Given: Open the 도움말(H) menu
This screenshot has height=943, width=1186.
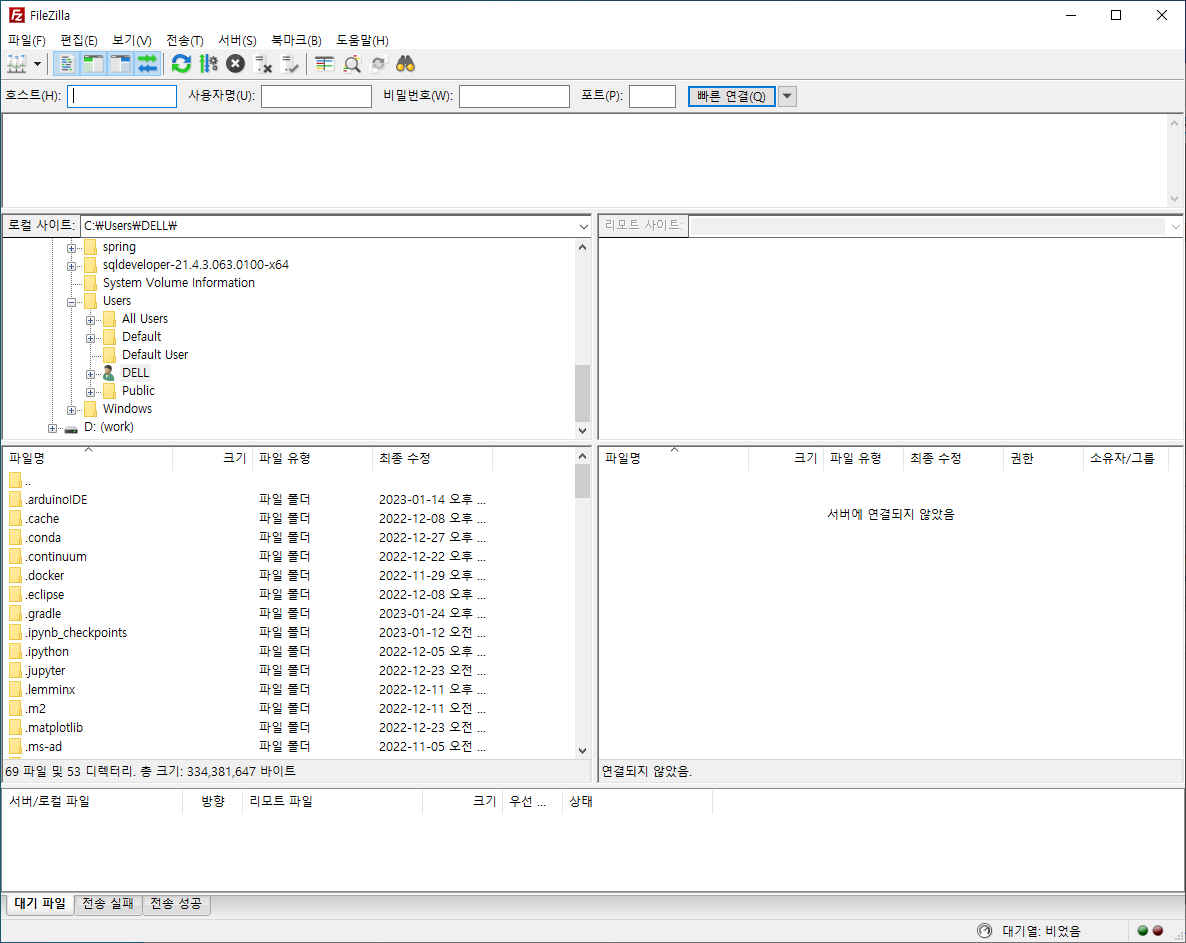Looking at the screenshot, I should (362, 40).
